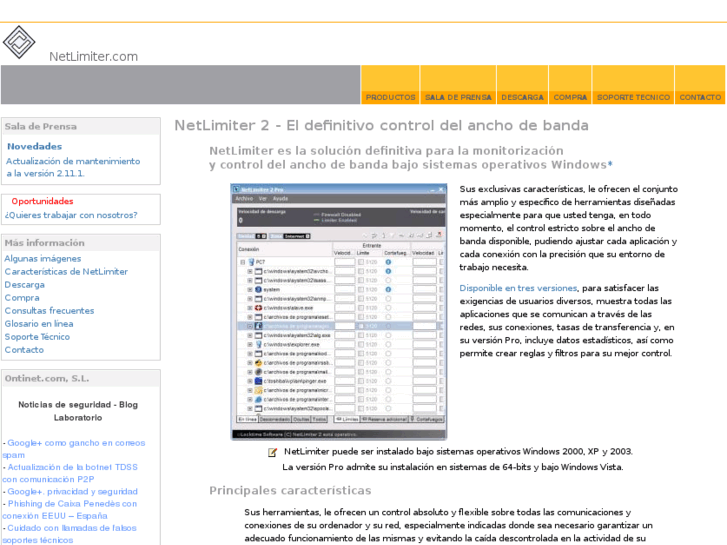Image resolution: width=727 pixels, height=545 pixels.
Task: Open 'Google+ como gancho en correos spam' news
Action: click(74, 449)
